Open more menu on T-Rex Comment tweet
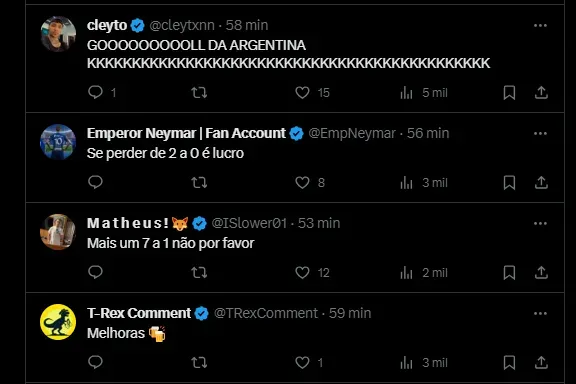This screenshot has height=384, width=576. click(540, 313)
